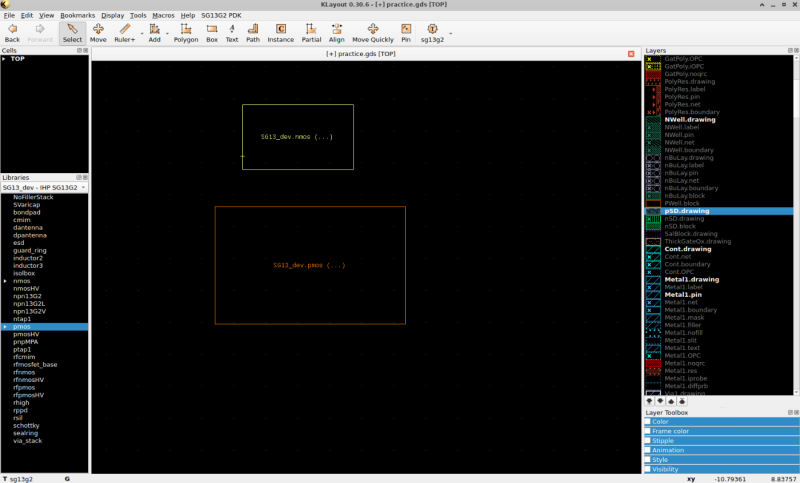Activate the Align tool
800x483 pixels.
337,33
